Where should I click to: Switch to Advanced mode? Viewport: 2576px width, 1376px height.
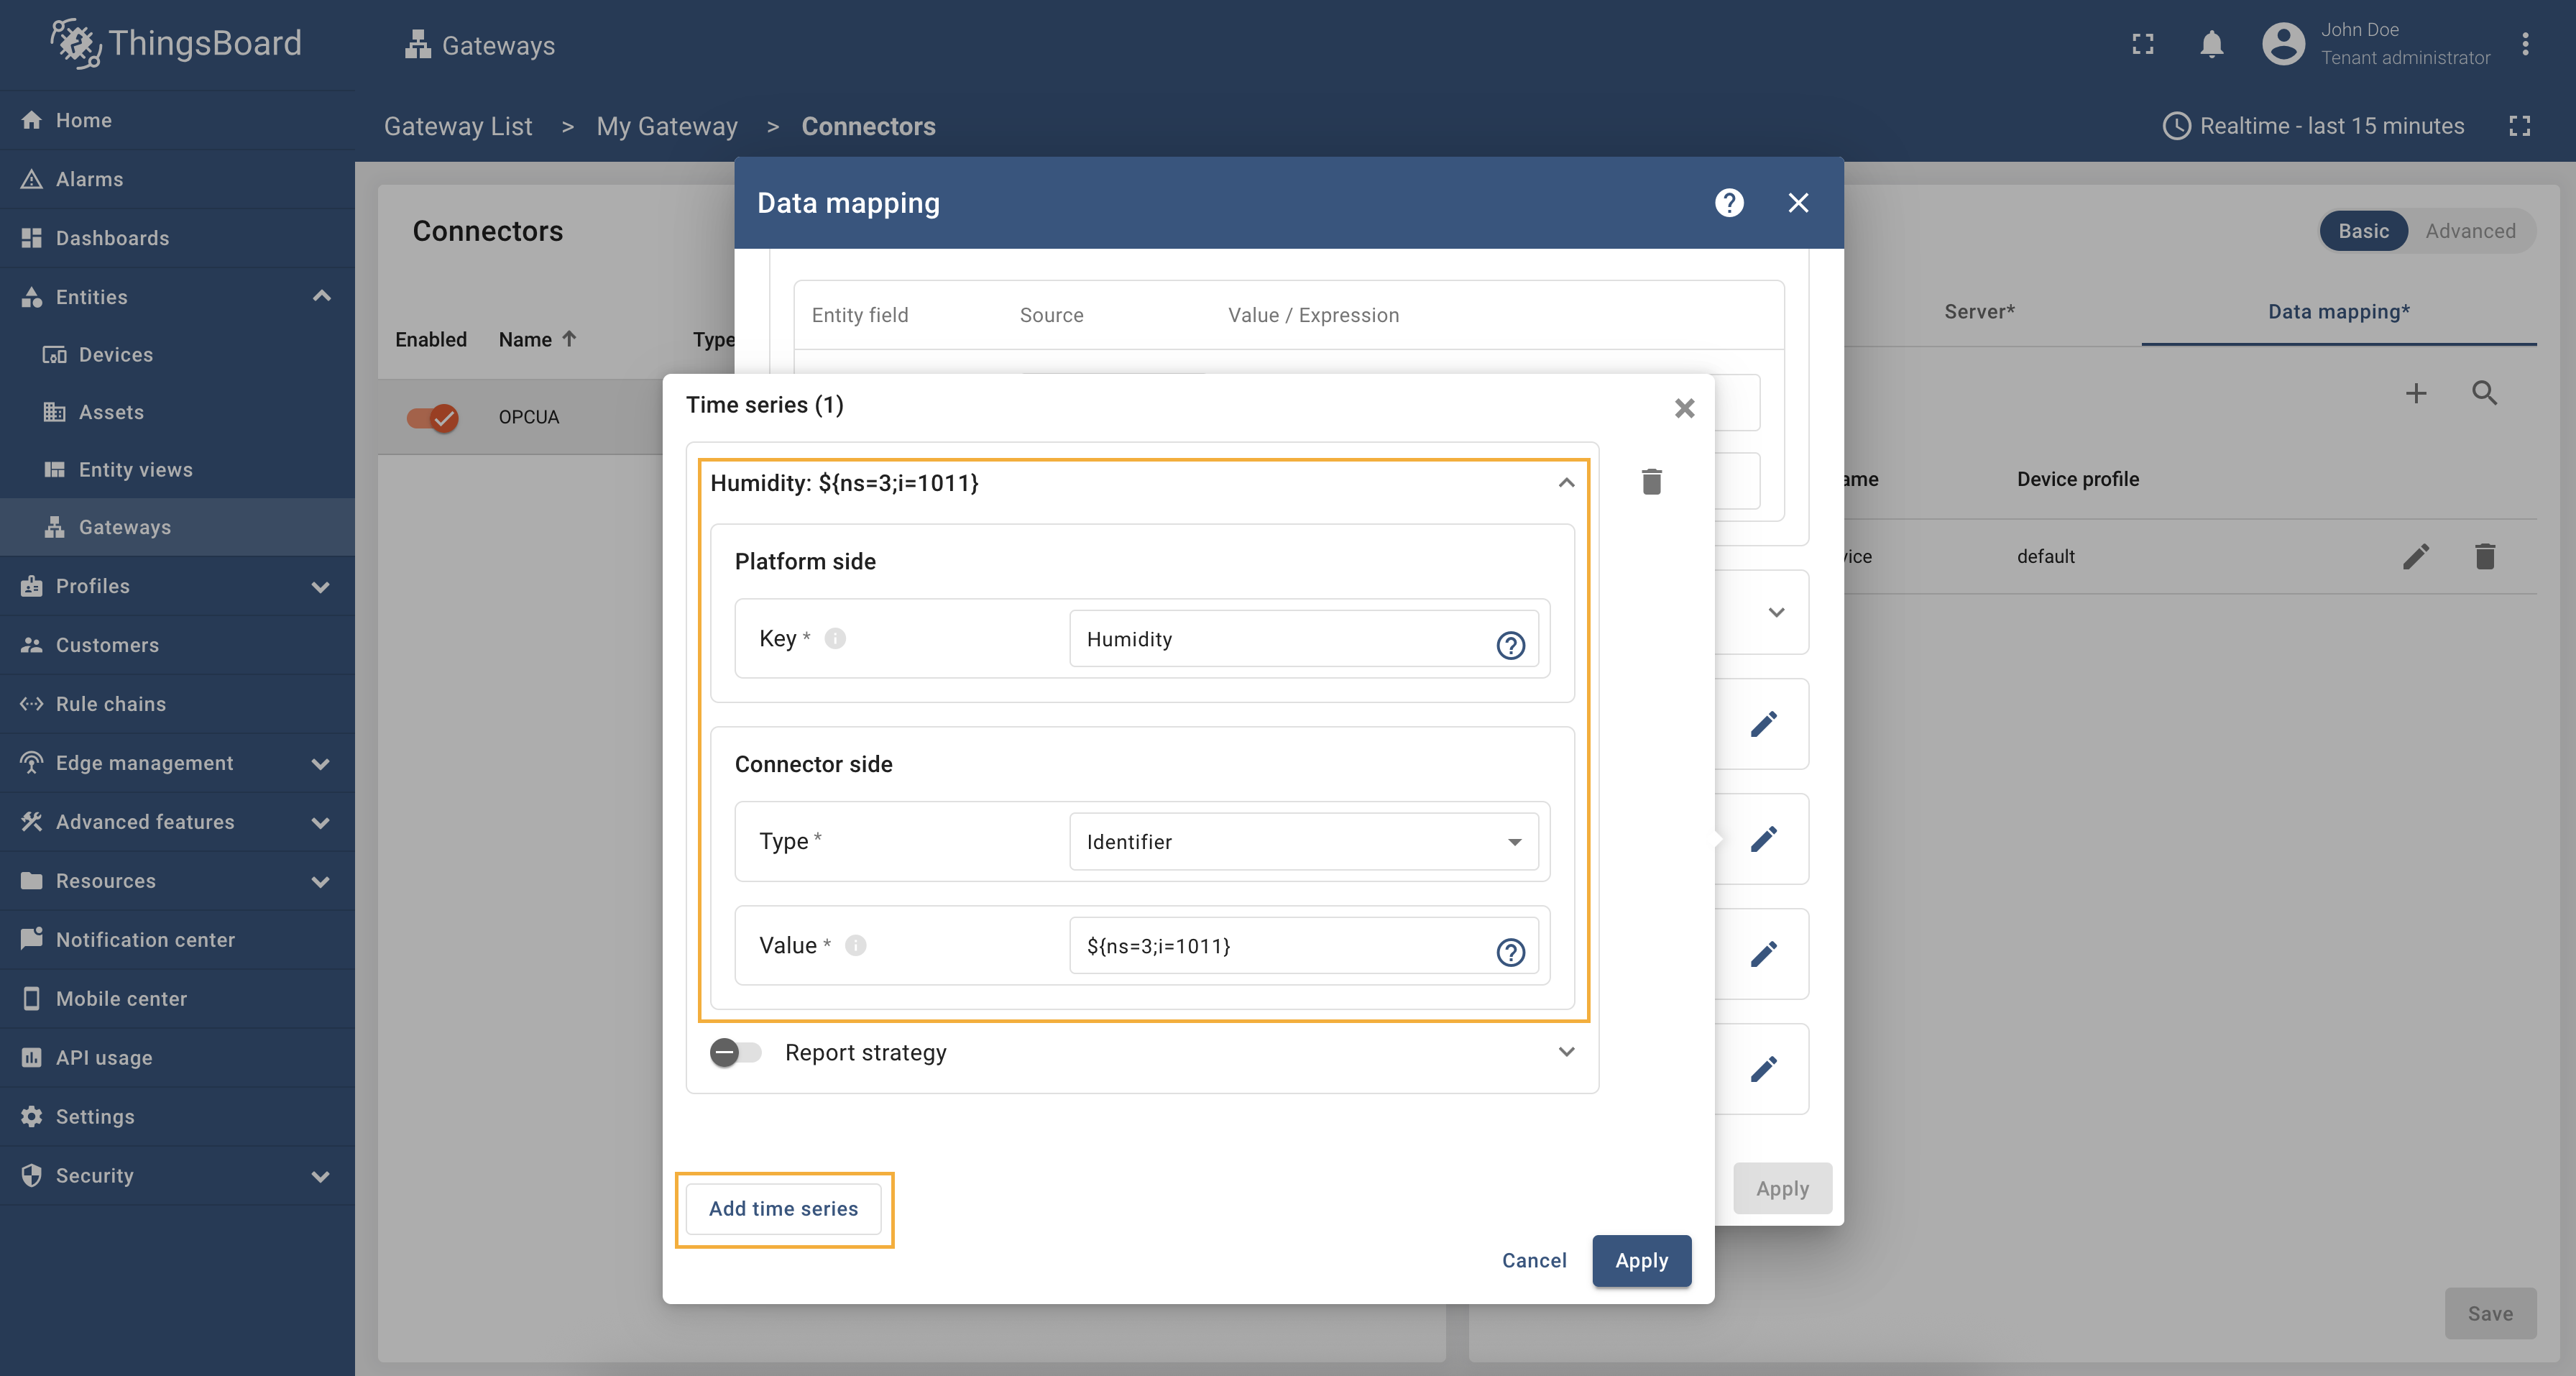tap(2469, 231)
